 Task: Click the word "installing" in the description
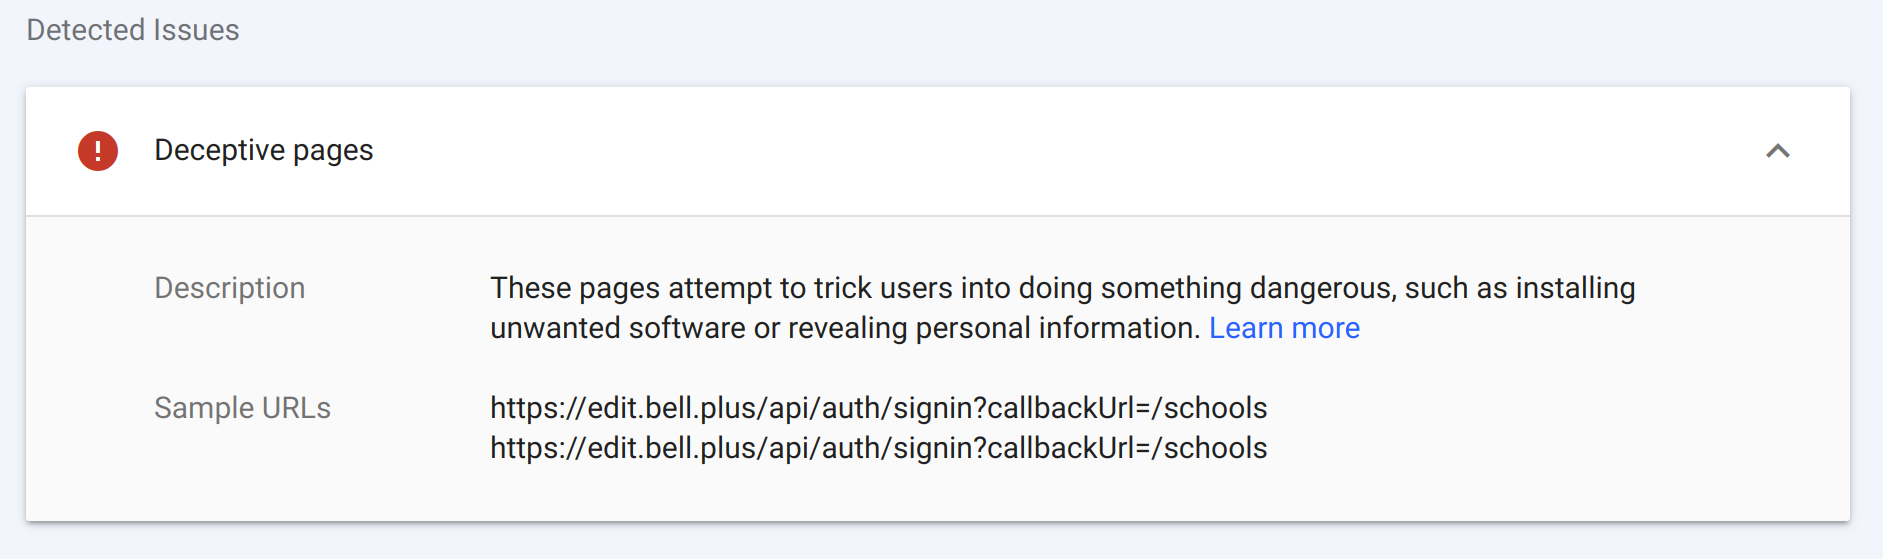pos(1575,288)
